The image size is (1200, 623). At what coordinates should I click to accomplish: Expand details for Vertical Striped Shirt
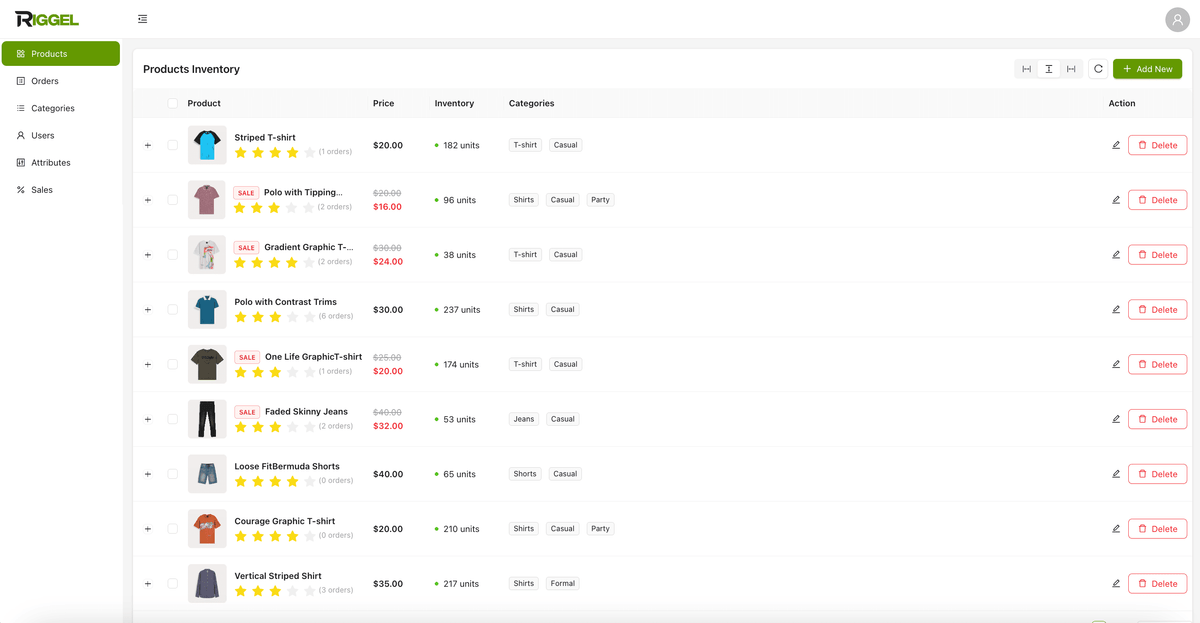click(x=147, y=583)
